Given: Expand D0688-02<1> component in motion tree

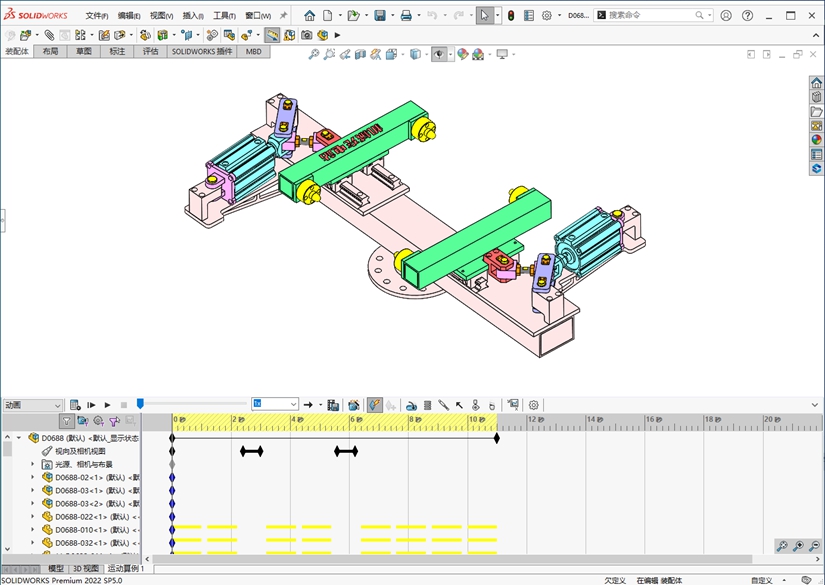Looking at the screenshot, I should tap(33, 477).
